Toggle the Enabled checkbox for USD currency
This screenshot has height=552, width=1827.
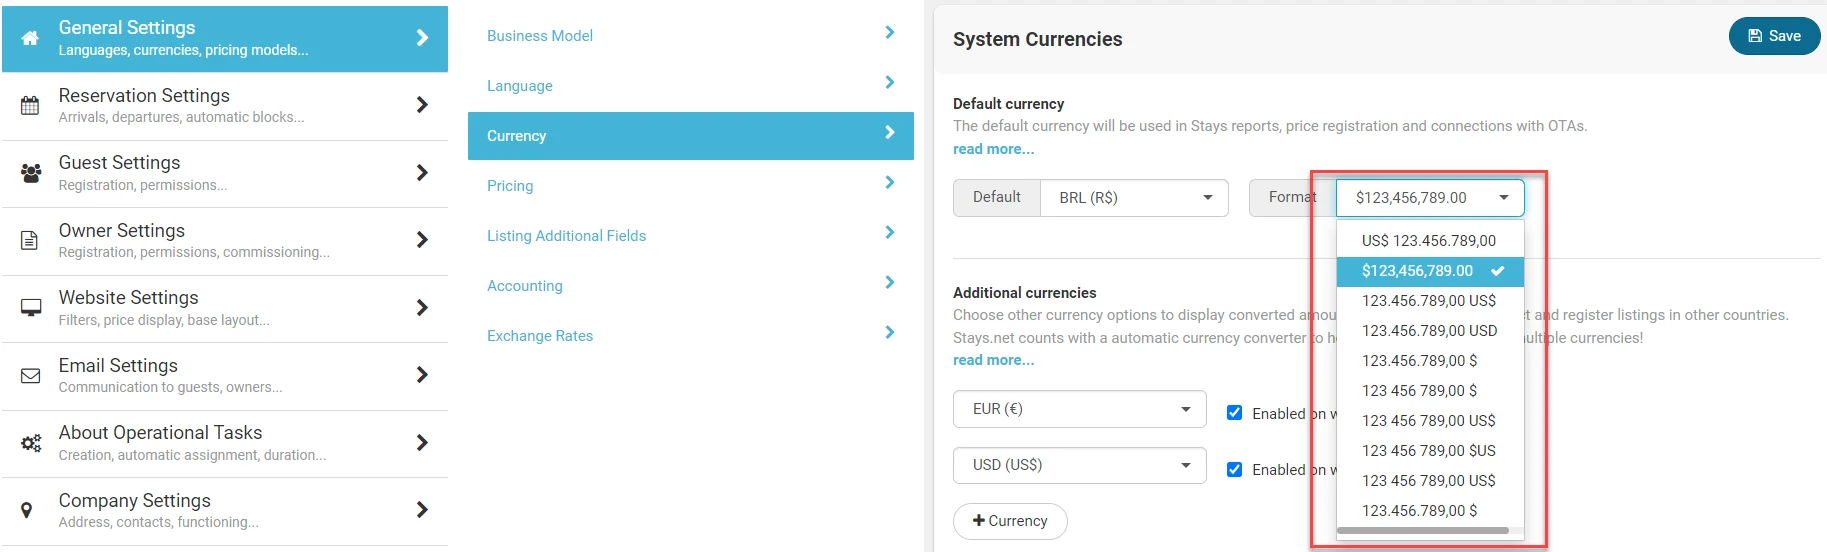pyautogui.click(x=1235, y=469)
